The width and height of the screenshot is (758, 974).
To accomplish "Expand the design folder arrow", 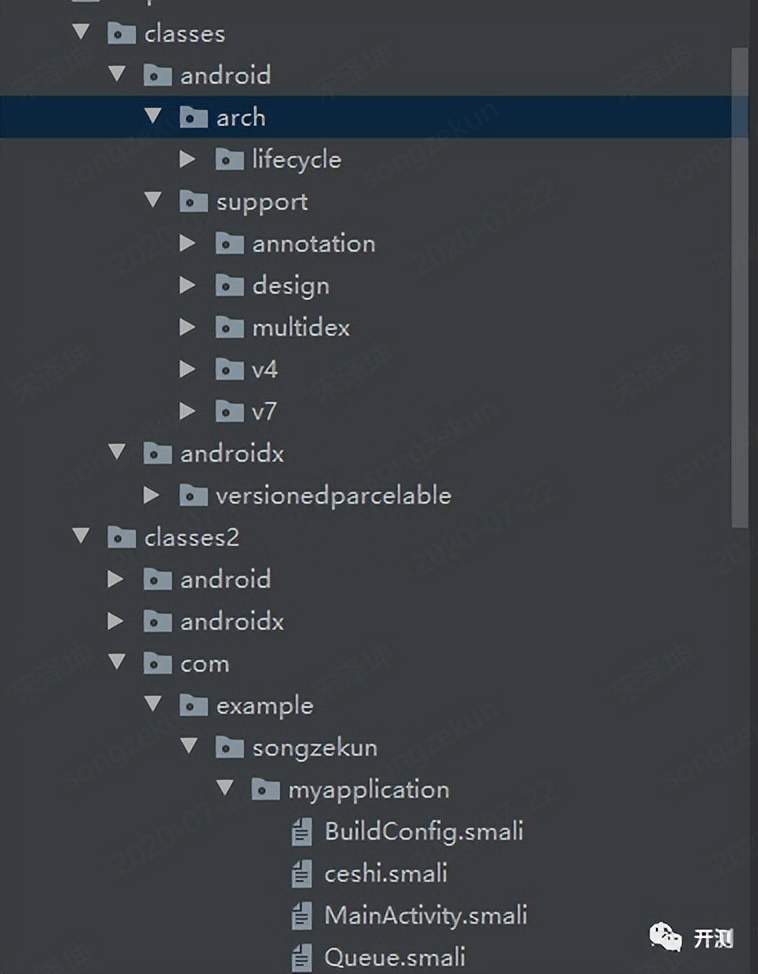I will click(188, 285).
